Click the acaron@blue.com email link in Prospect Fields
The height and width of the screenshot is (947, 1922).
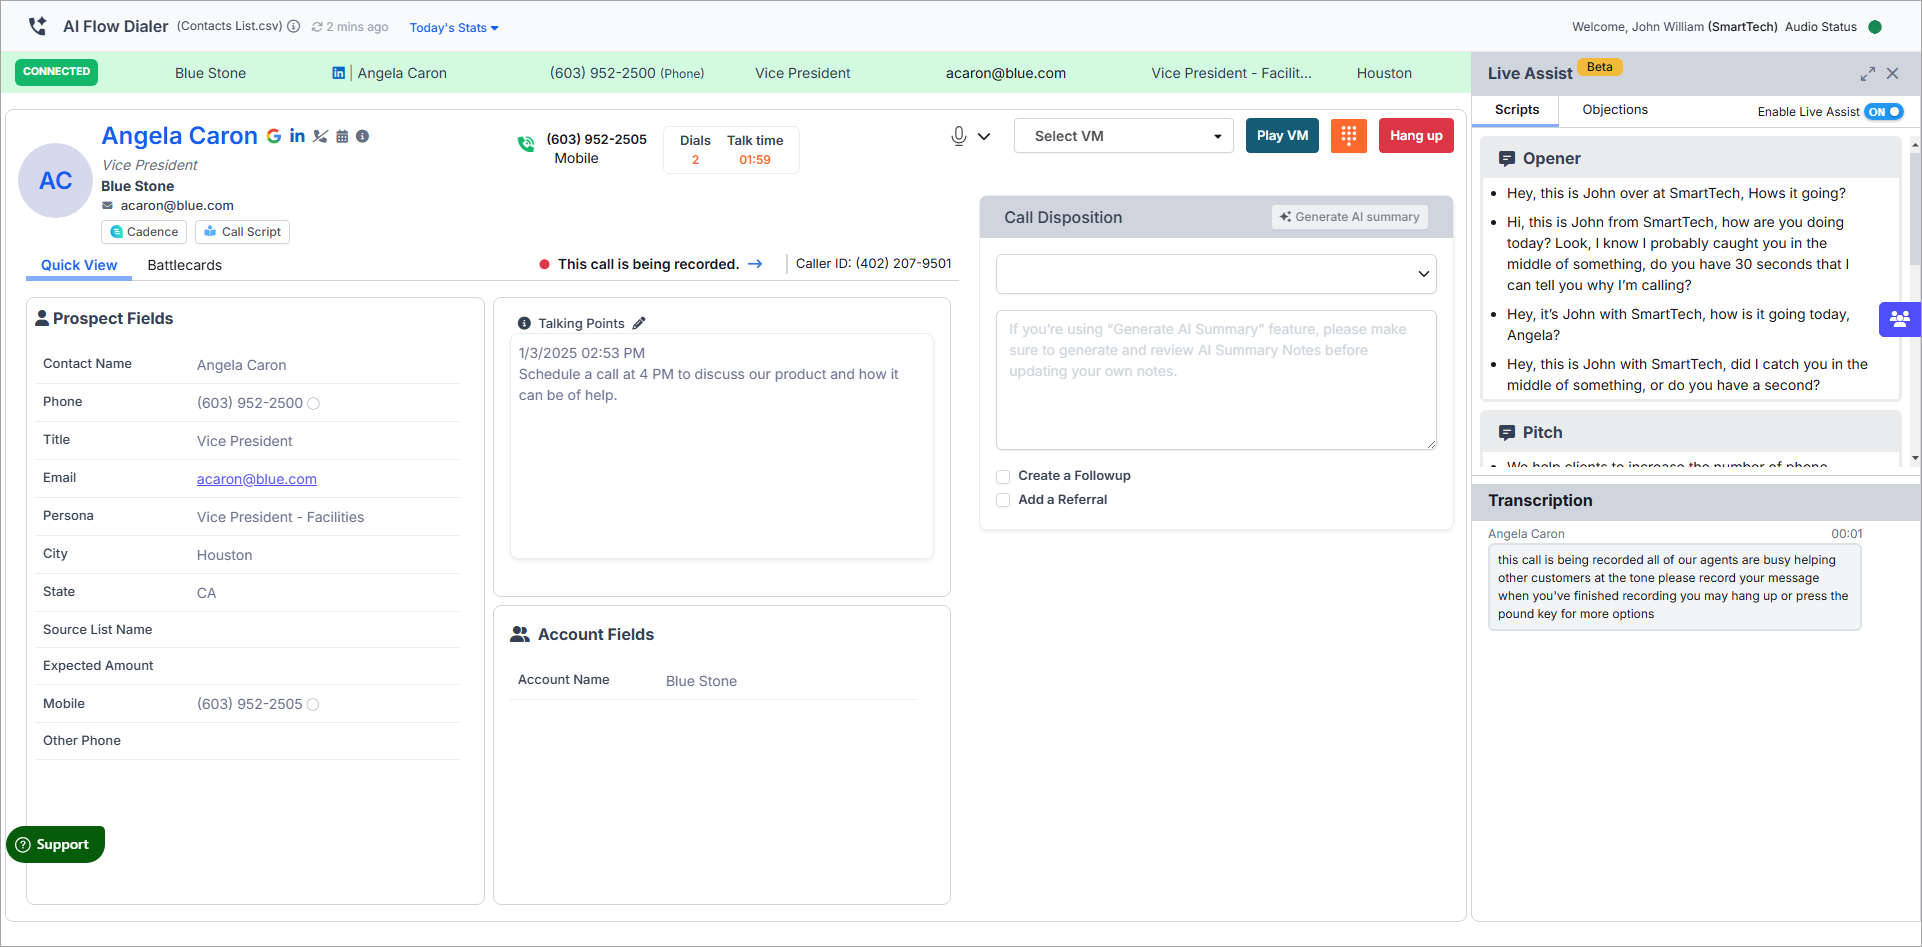click(x=257, y=479)
